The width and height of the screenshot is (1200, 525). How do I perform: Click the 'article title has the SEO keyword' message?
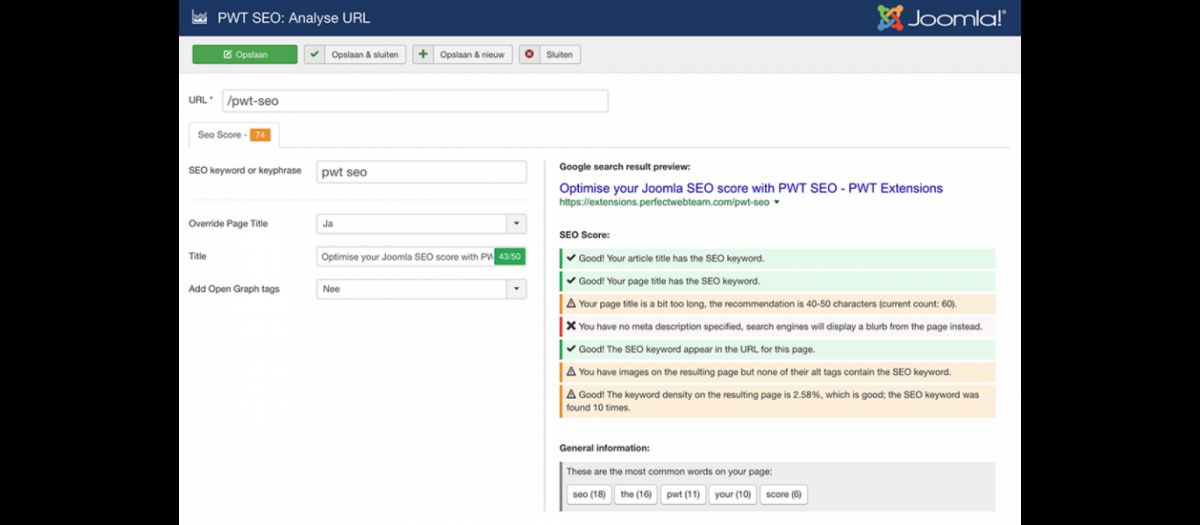pos(777,258)
